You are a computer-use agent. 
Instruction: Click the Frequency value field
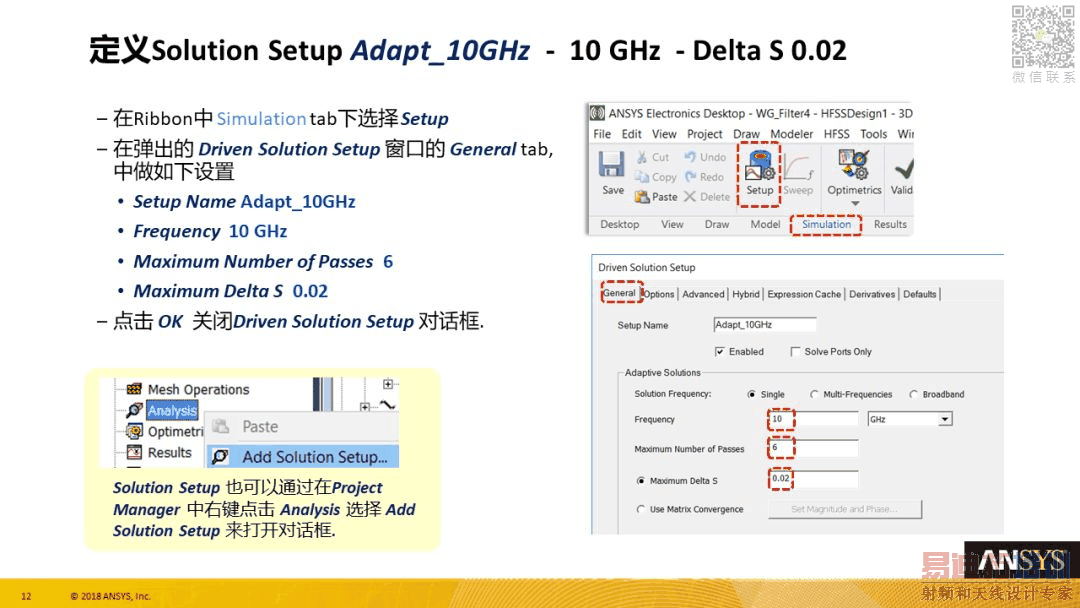tap(813, 419)
